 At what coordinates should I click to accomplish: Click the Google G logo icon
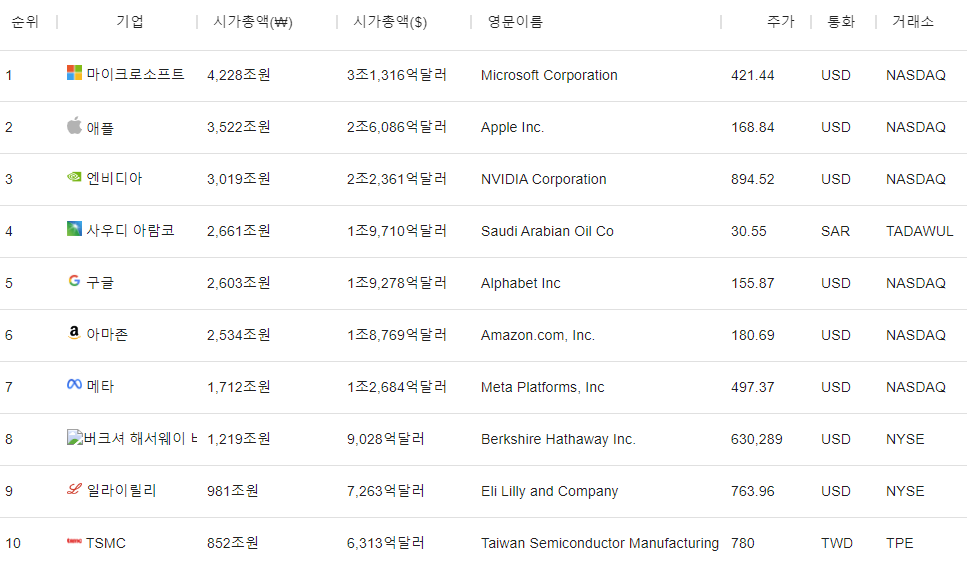pyautogui.click(x=74, y=280)
